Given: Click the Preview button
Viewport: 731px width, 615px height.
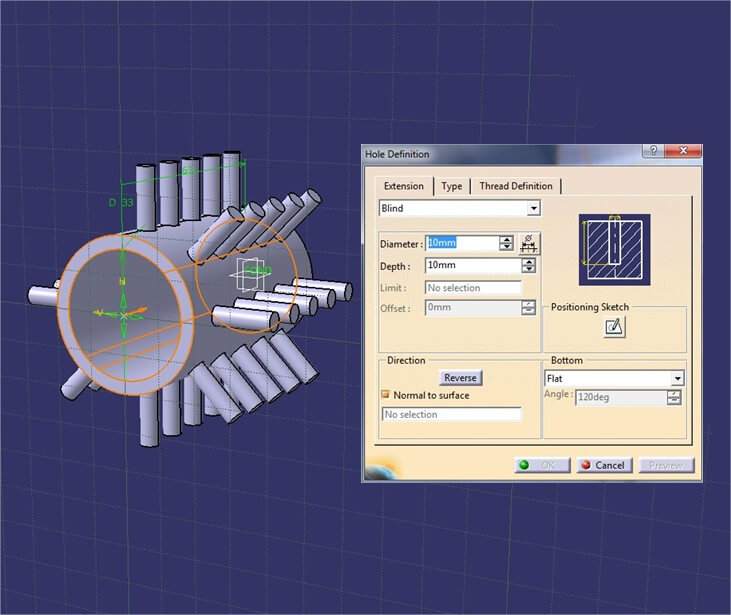Looking at the screenshot, I should (666, 465).
